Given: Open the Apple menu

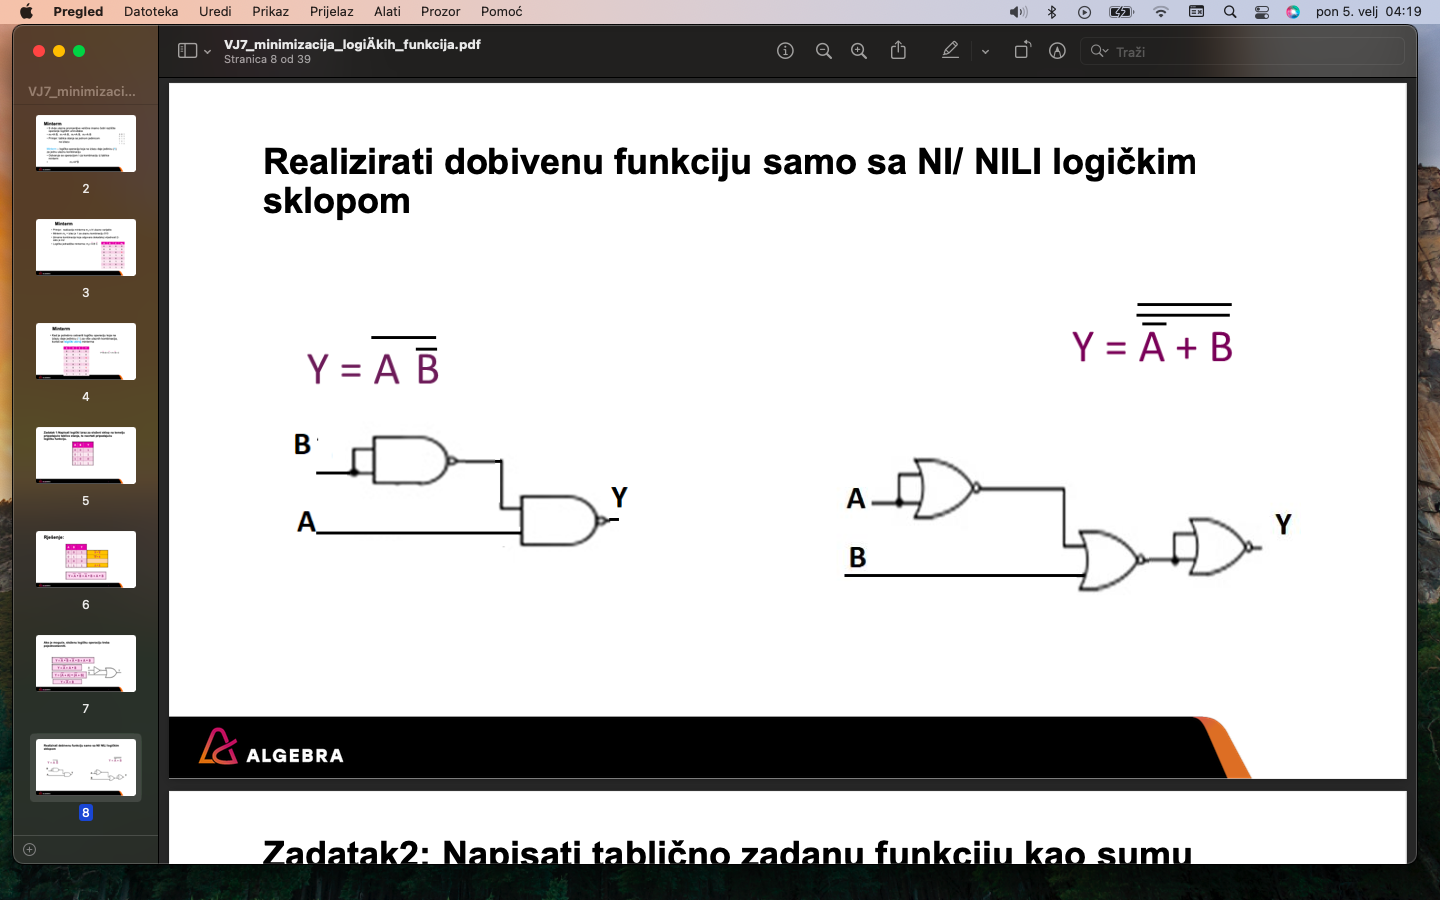Looking at the screenshot, I should click(26, 11).
